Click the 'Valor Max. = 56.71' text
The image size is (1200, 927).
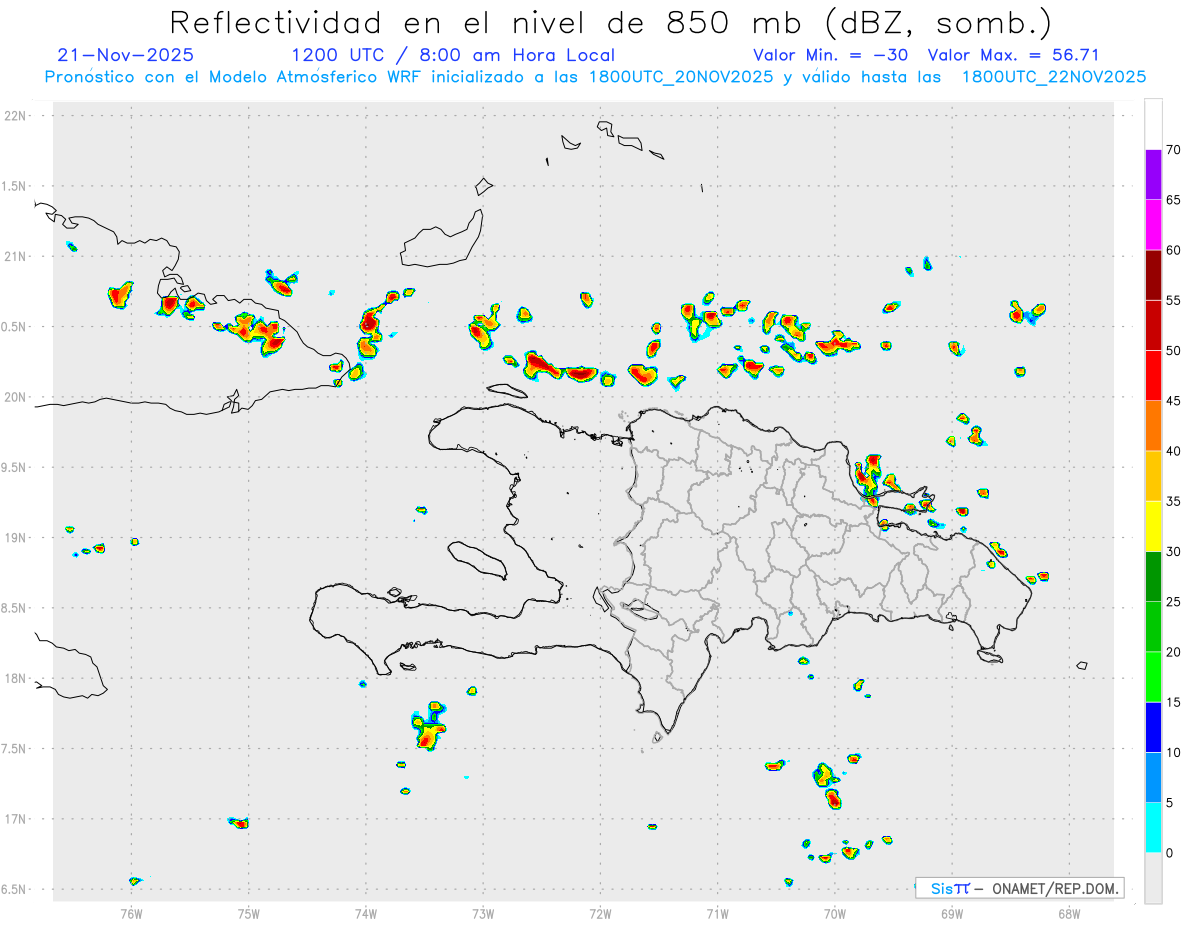click(x=1014, y=55)
